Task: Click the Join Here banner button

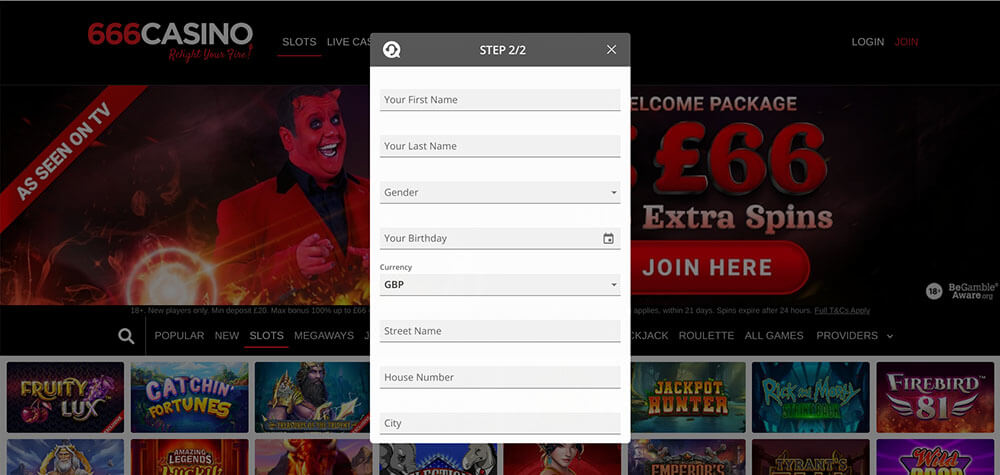Action: (x=719, y=267)
